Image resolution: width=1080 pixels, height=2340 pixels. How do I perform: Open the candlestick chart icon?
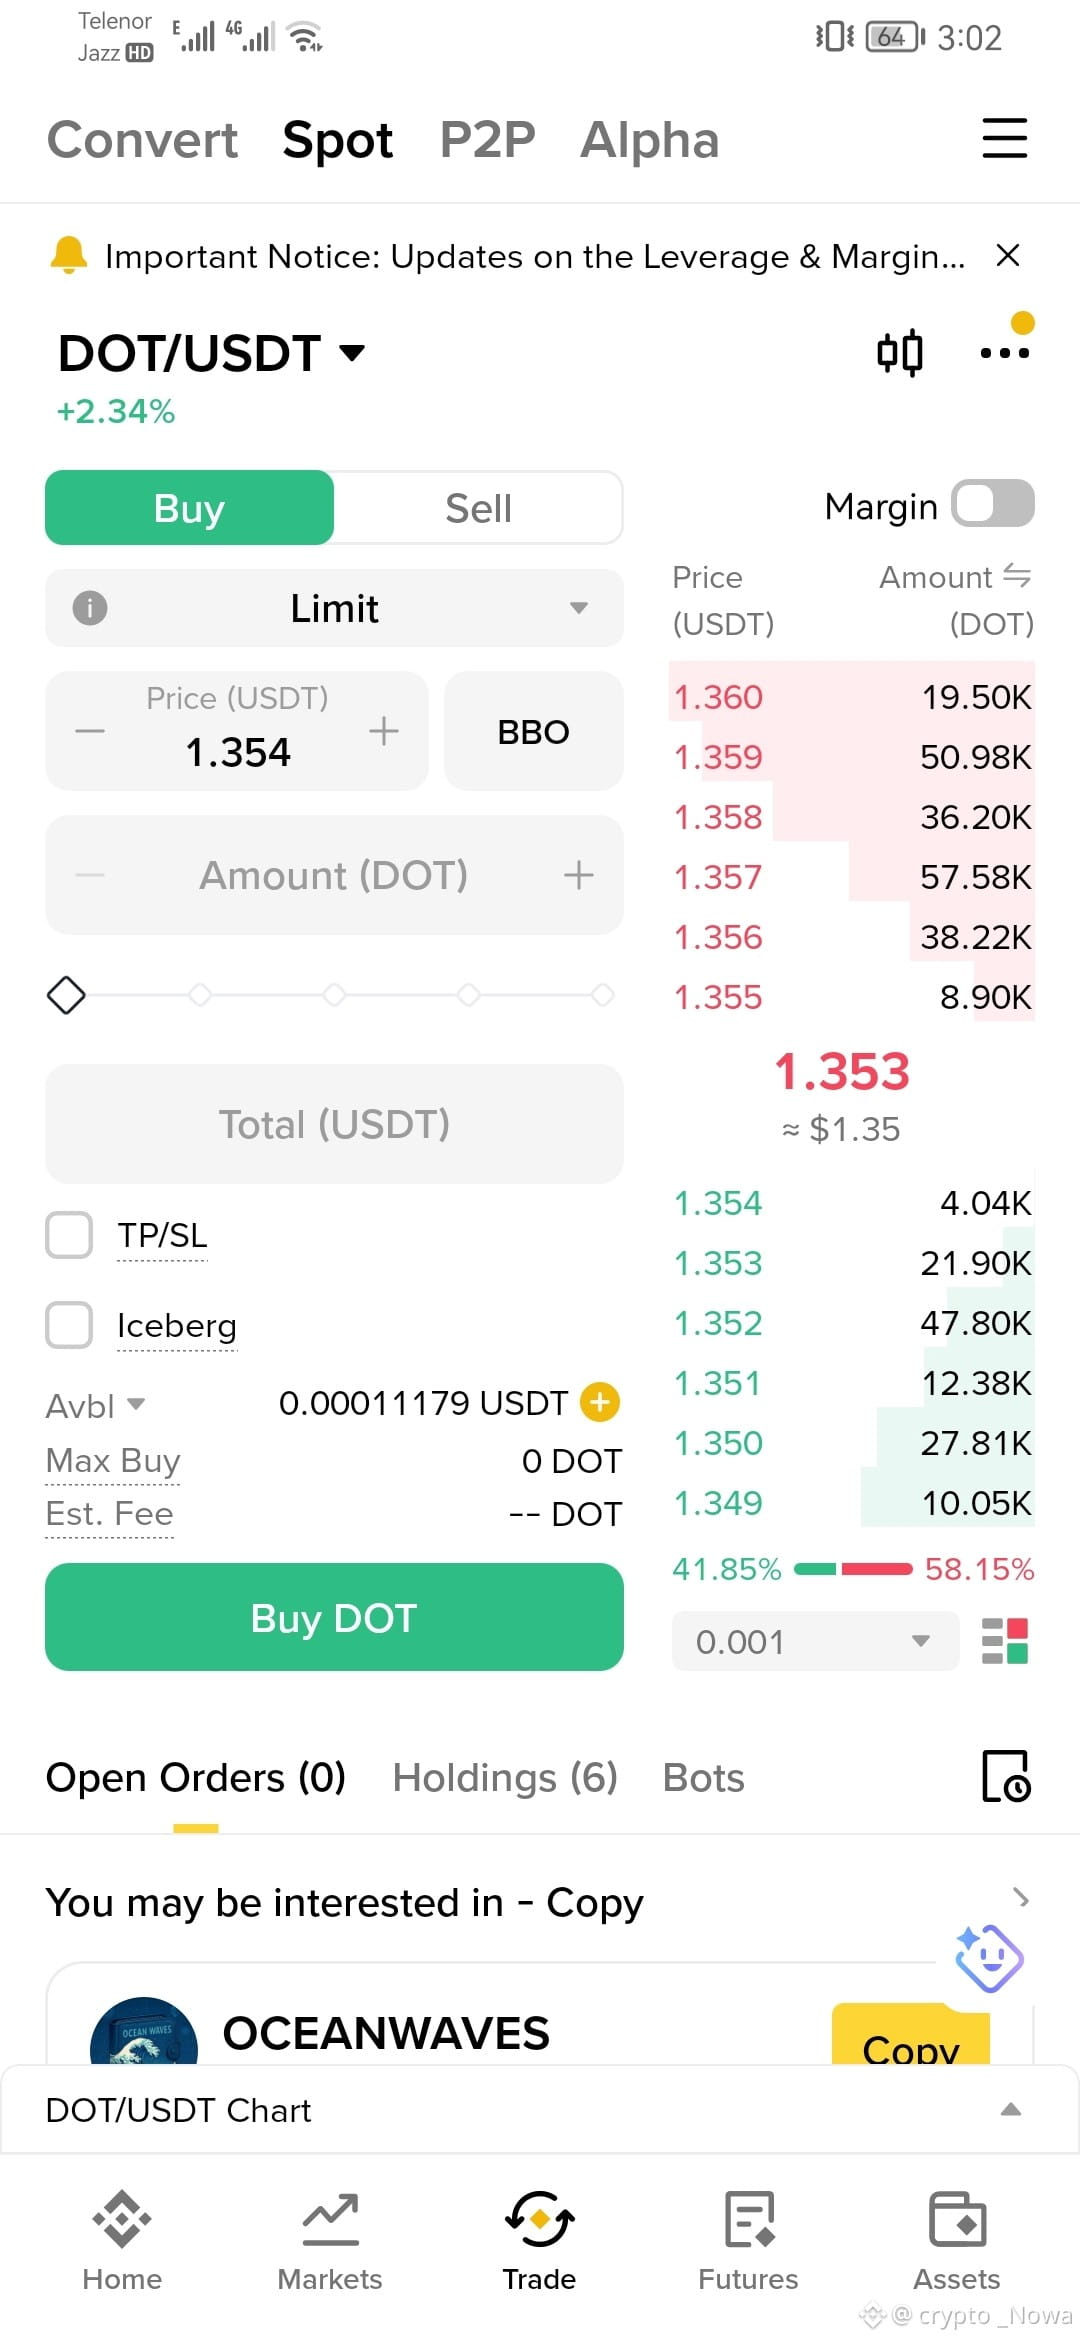pyautogui.click(x=899, y=352)
